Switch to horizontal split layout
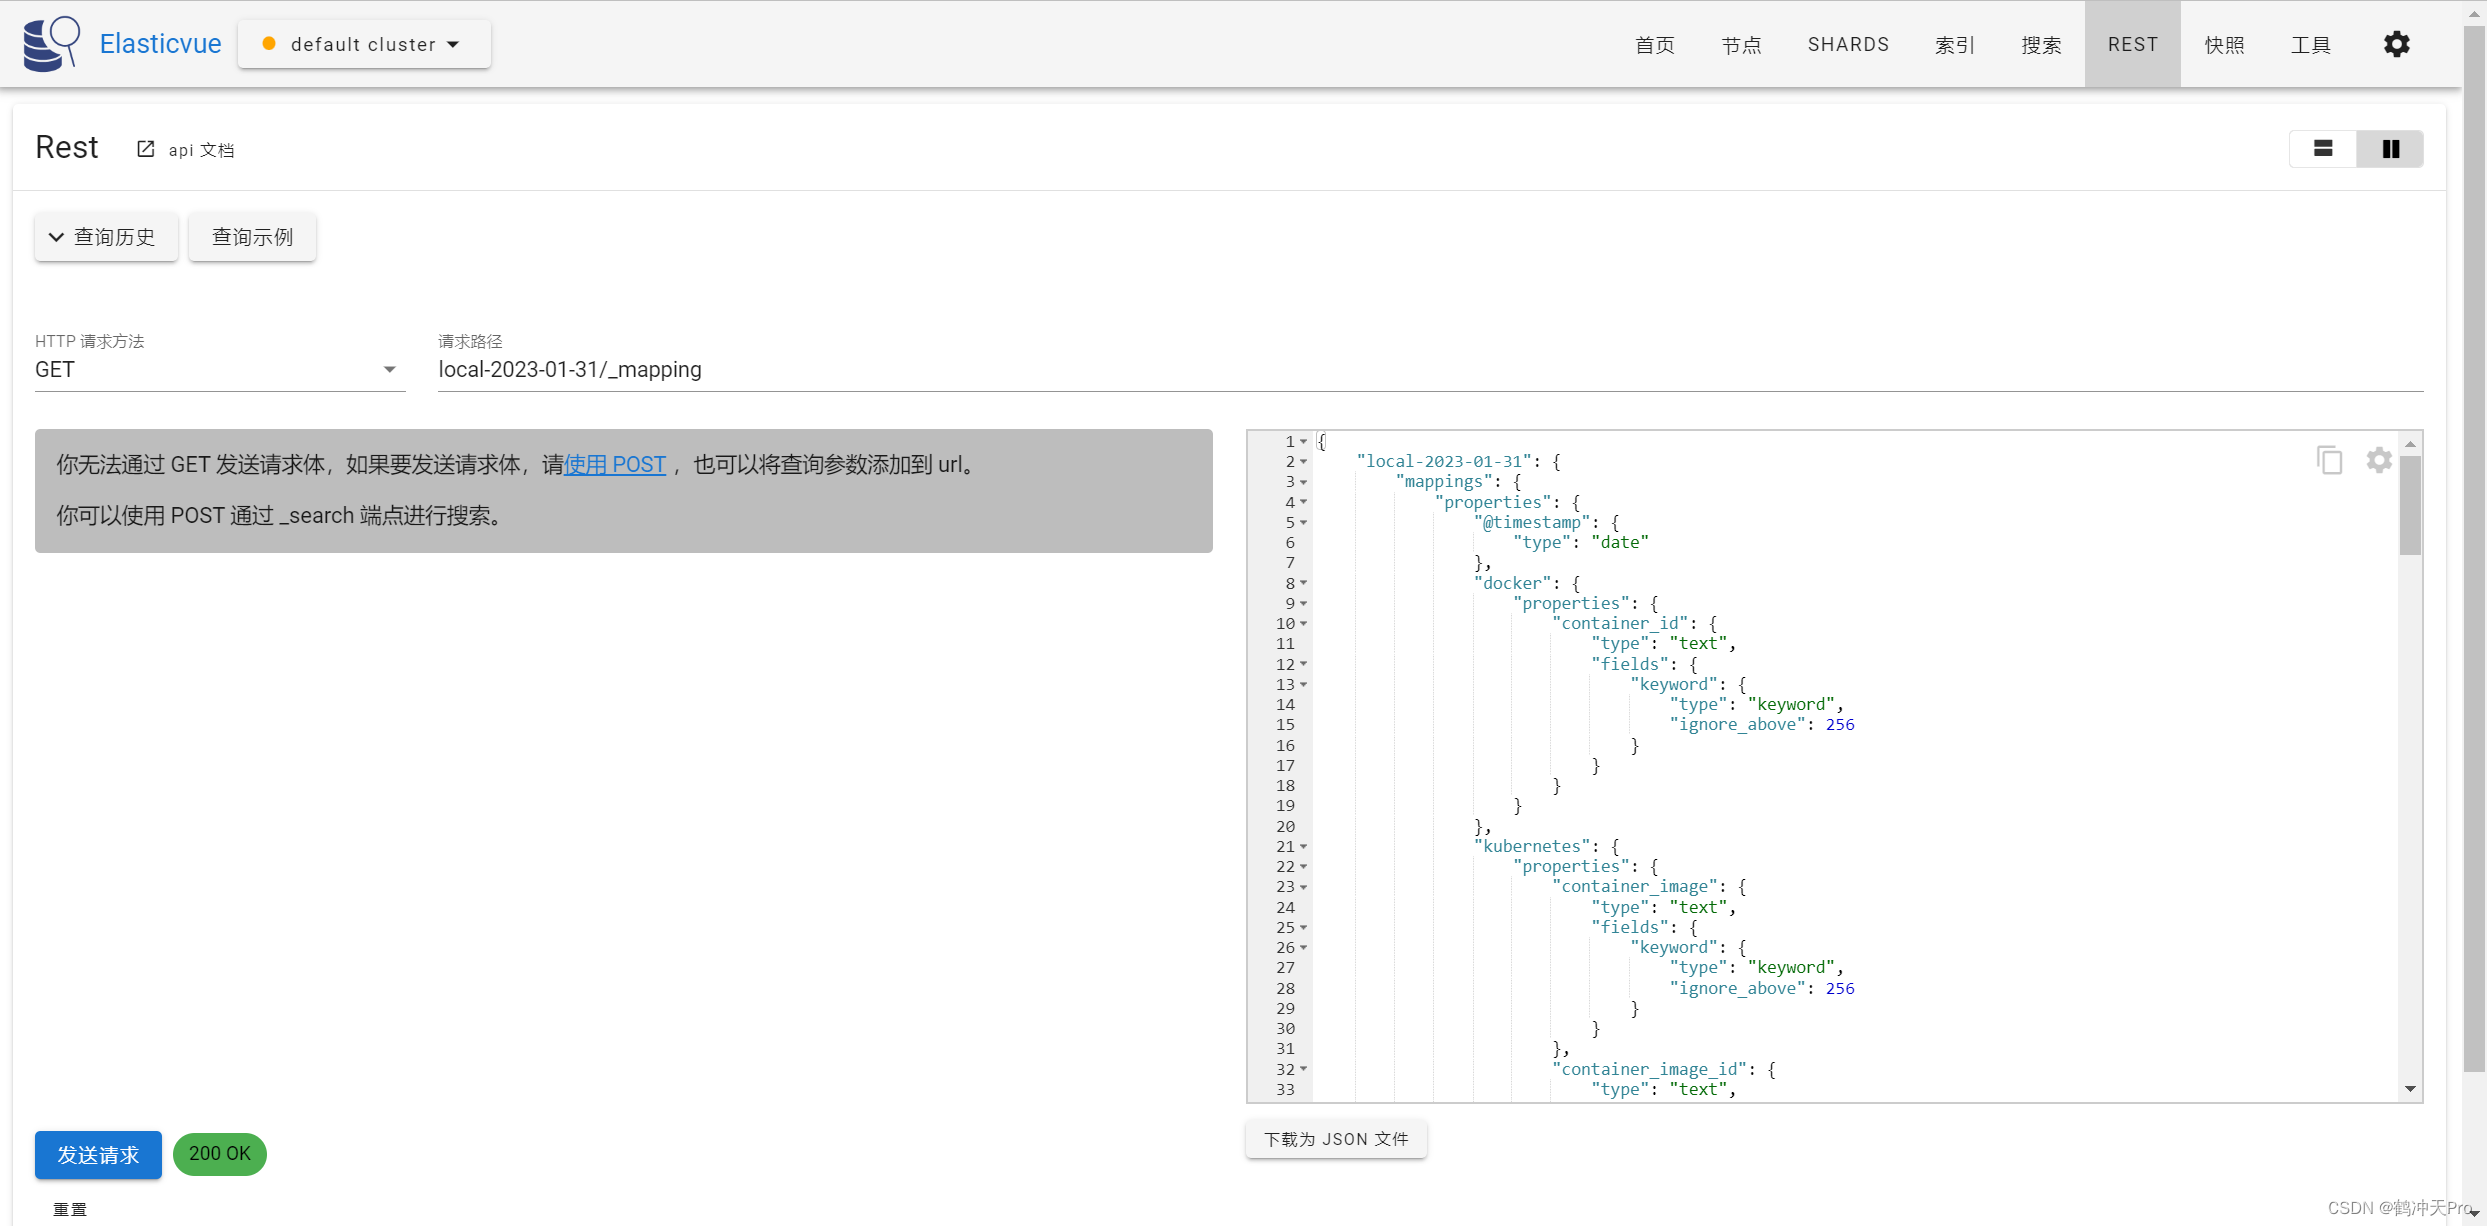Viewport: 2487px width, 1226px height. (x=2322, y=148)
